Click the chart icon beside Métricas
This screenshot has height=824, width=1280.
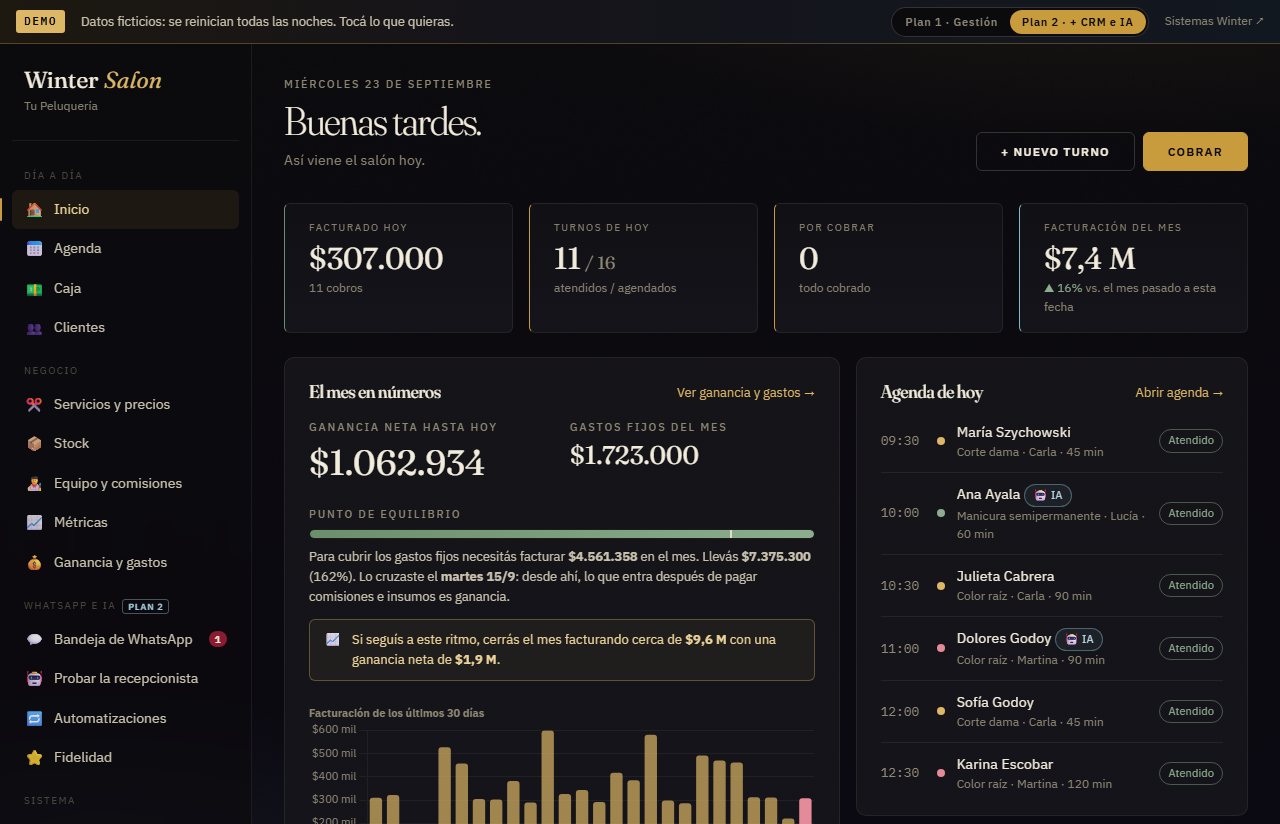click(34, 523)
